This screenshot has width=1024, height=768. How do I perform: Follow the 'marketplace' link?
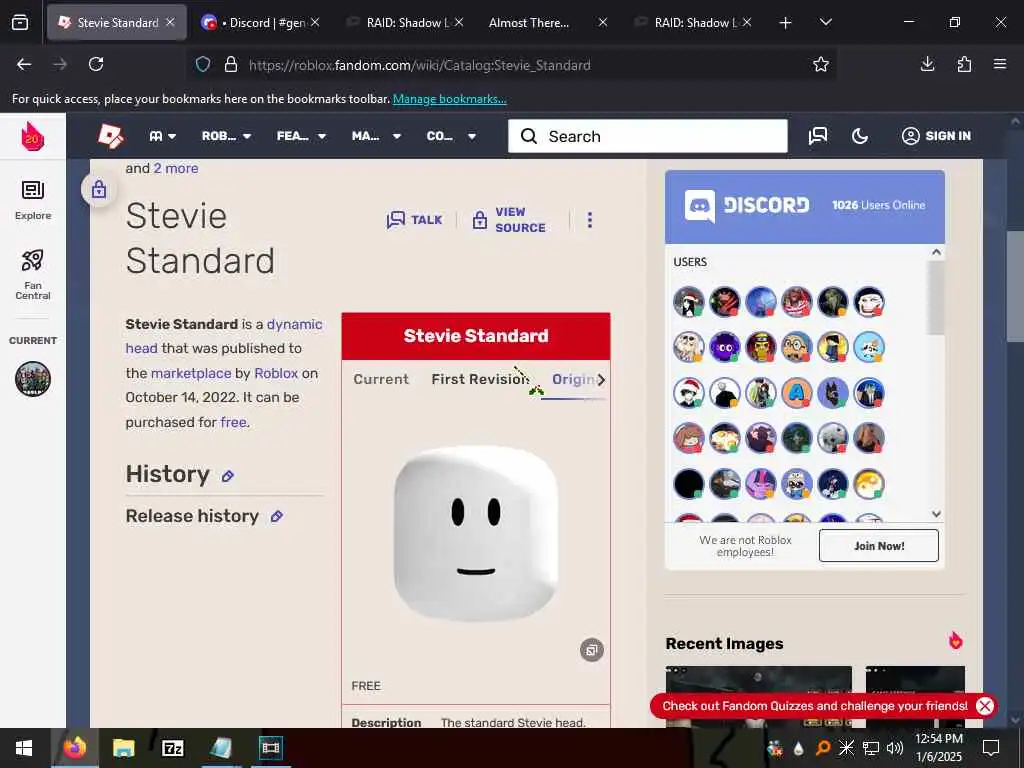click(191, 373)
